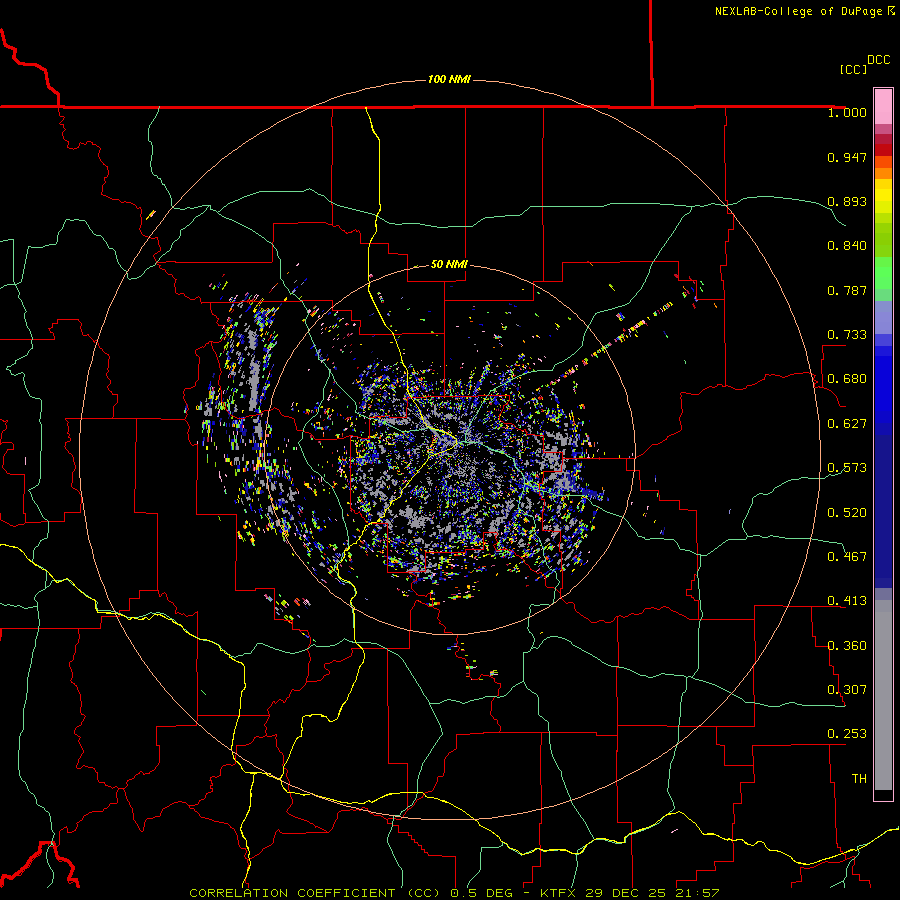The height and width of the screenshot is (900, 900).
Task: Click the KTFX station identifier in the caption
Action: point(557,893)
